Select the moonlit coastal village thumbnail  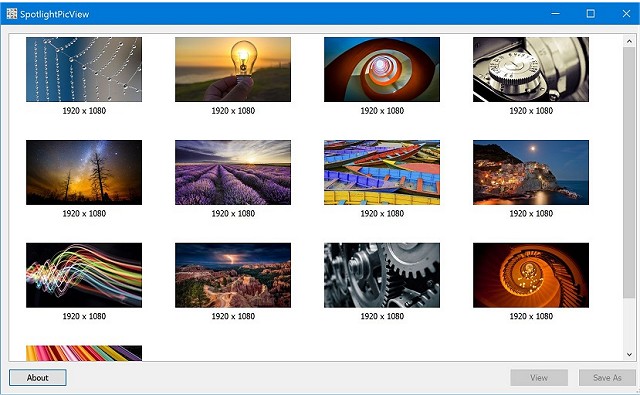531,172
